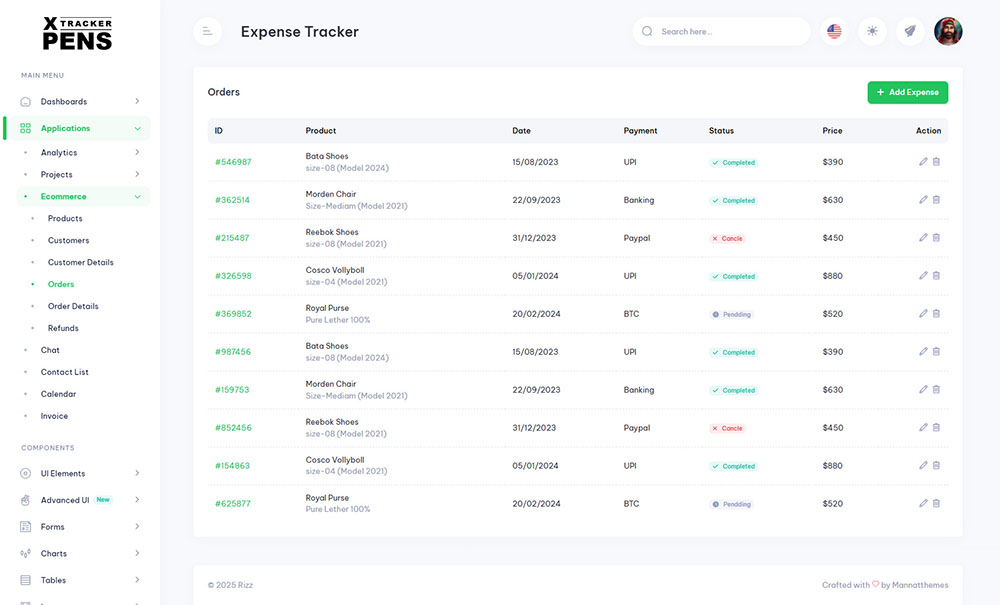This screenshot has width=1000, height=605.
Task: Edit order #625877 via its pencil icon
Action: pos(923,503)
